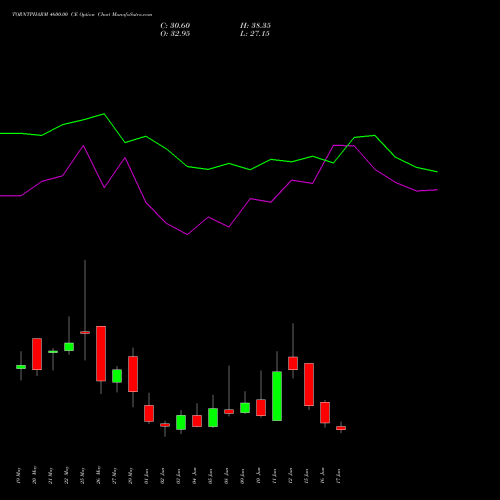Click the 20 May date label
This screenshot has height=500, width=500.
click(34, 476)
